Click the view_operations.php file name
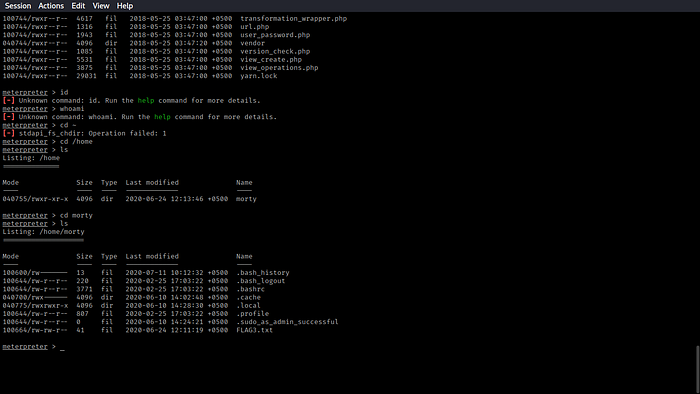Screen dimensions: 700x394 click(279, 68)
